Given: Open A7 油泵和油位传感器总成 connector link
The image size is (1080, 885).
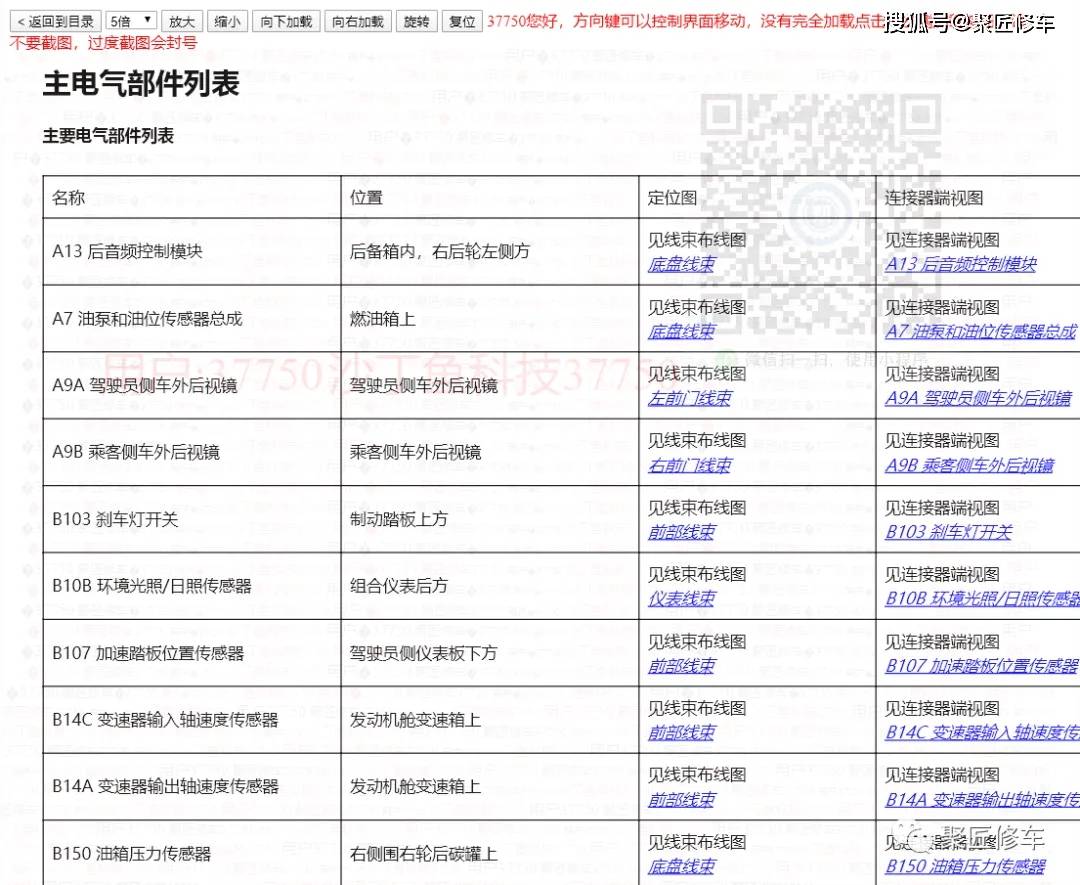Looking at the screenshot, I should [x=980, y=332].
